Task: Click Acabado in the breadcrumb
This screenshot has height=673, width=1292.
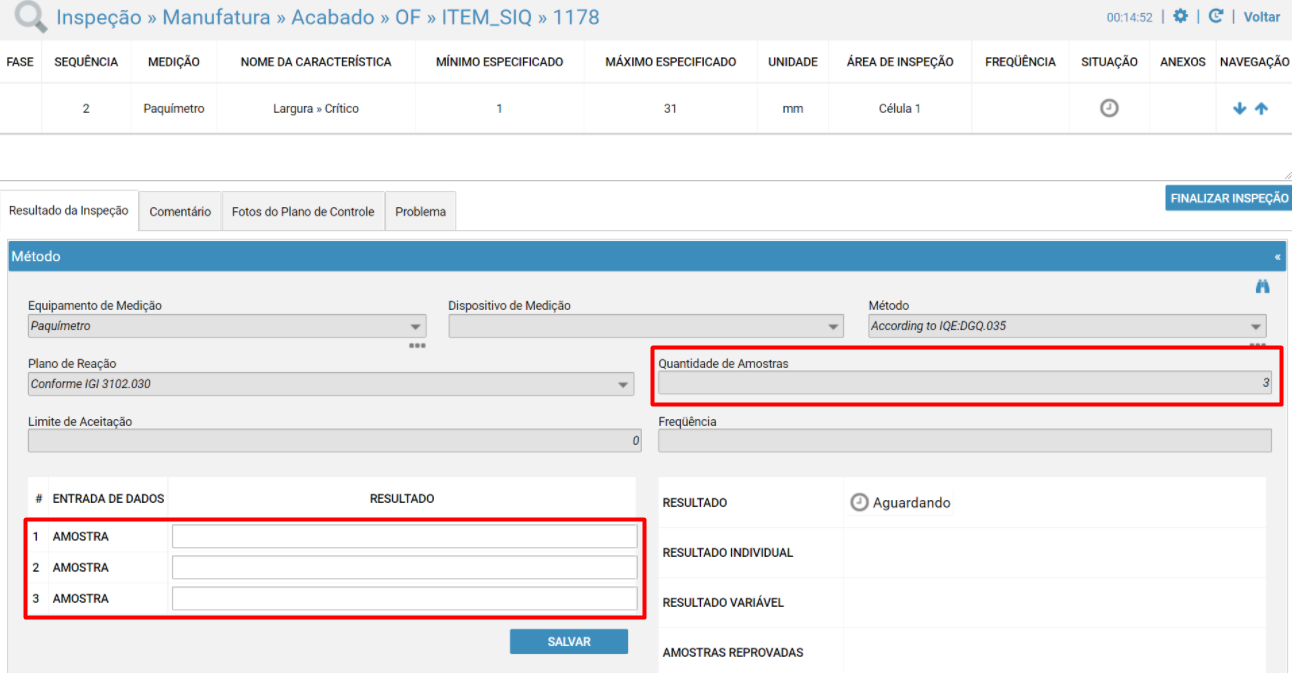Action: tap(333, 18)
